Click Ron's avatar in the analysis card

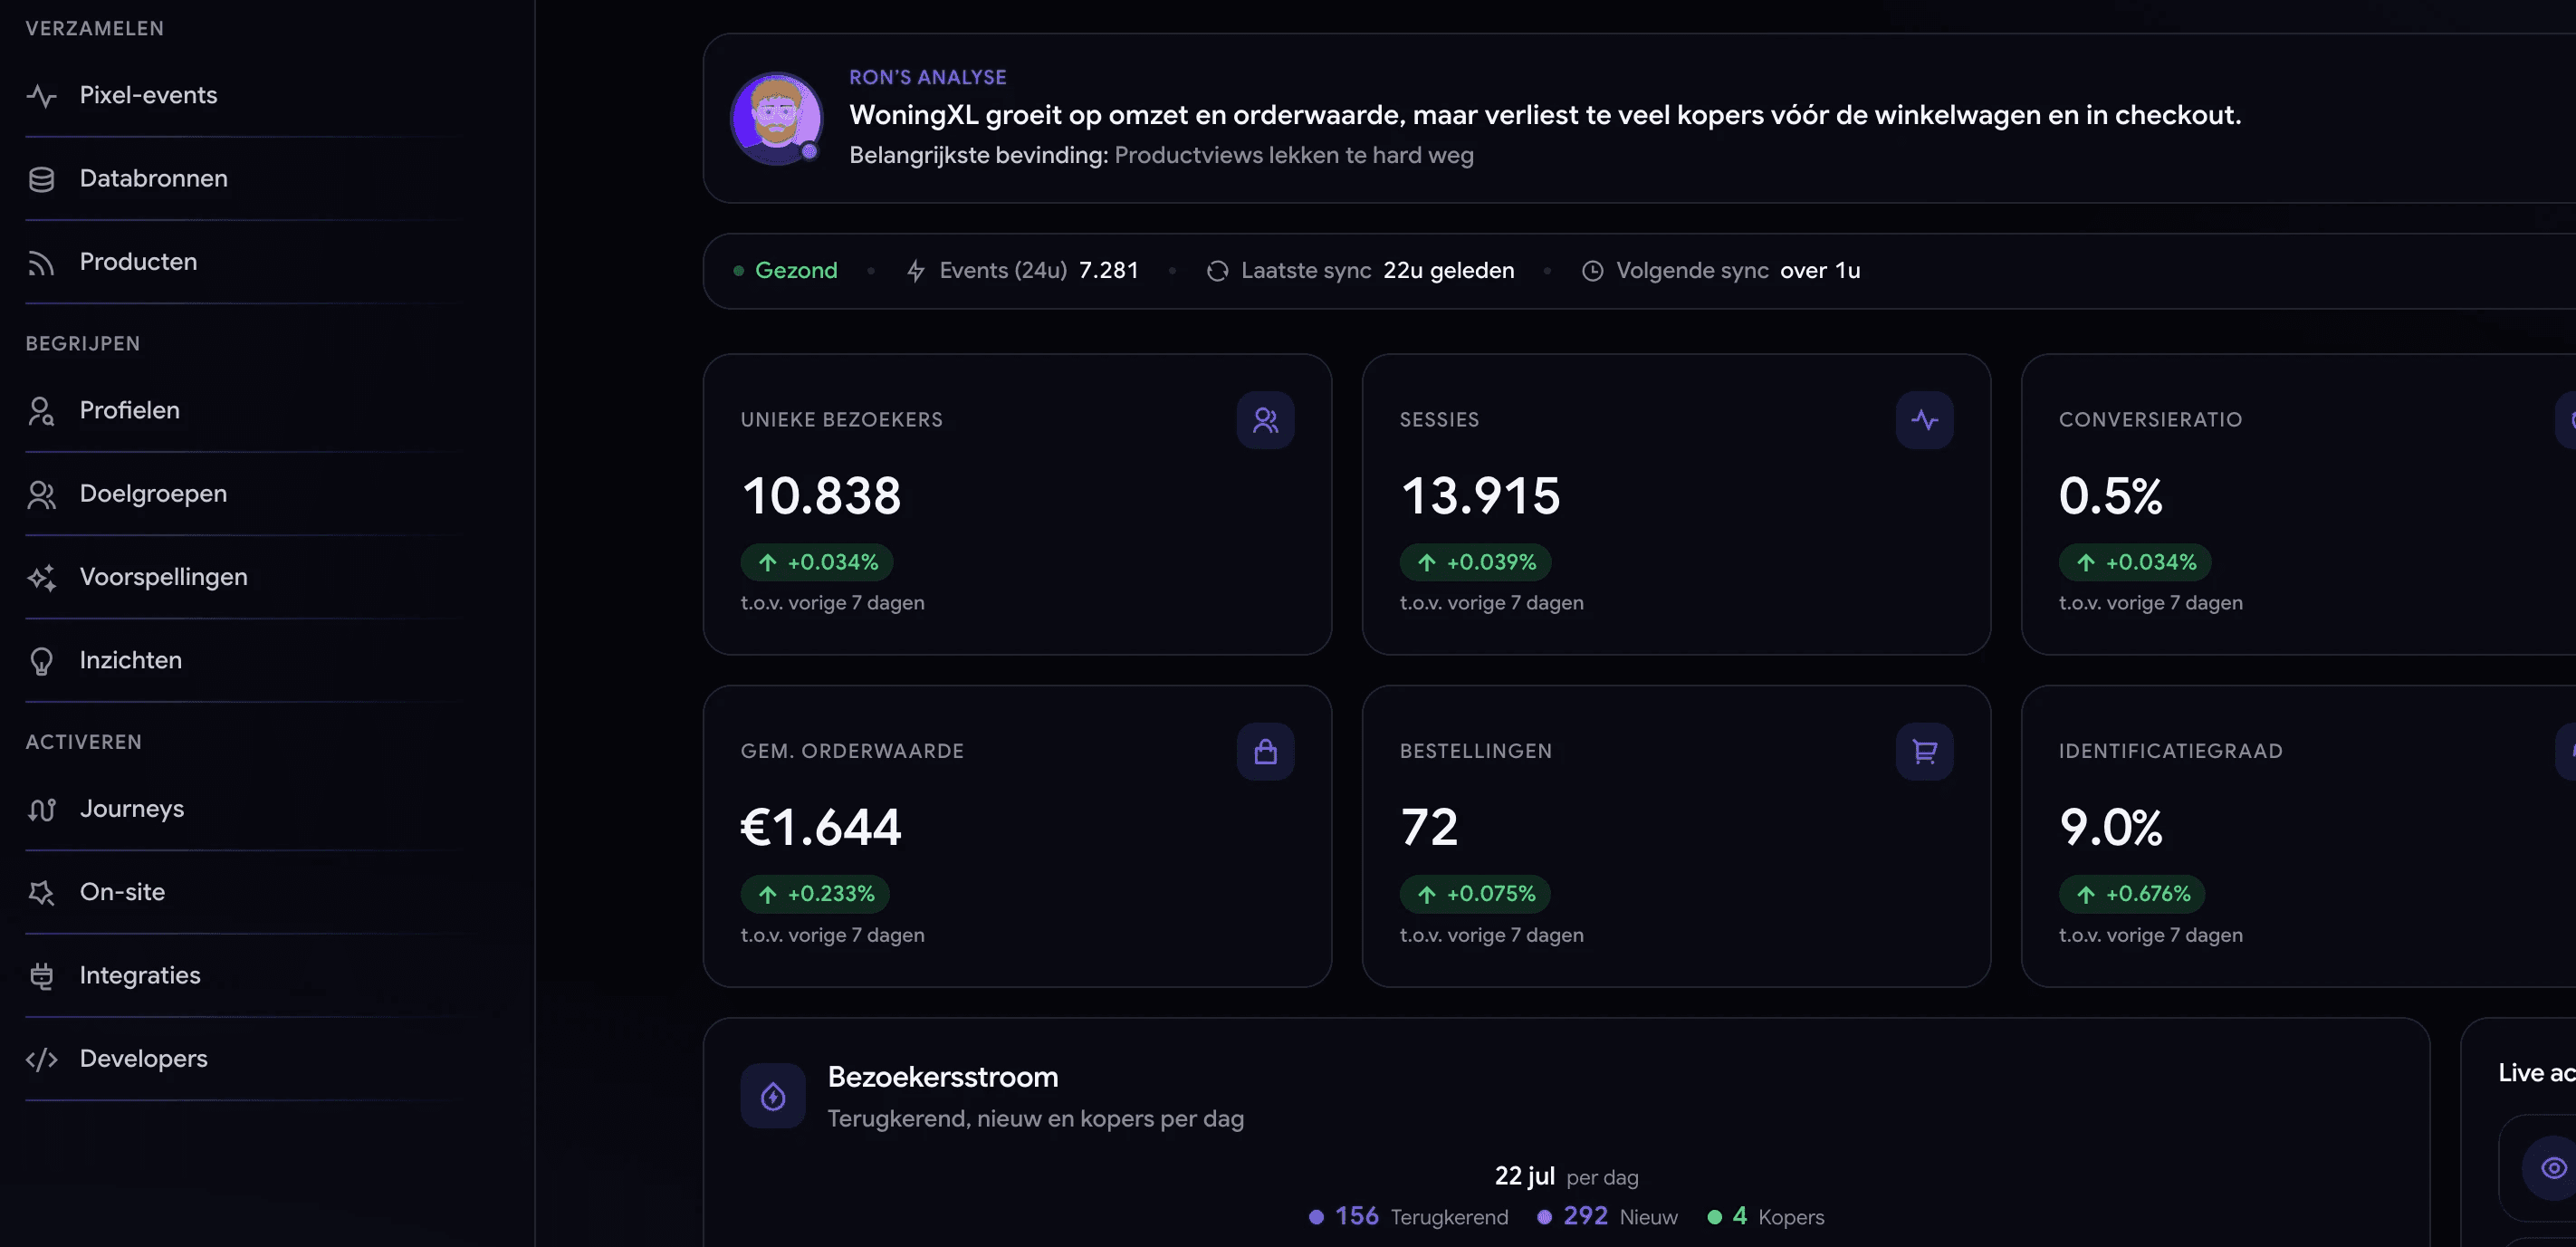(x=776, y=118)
